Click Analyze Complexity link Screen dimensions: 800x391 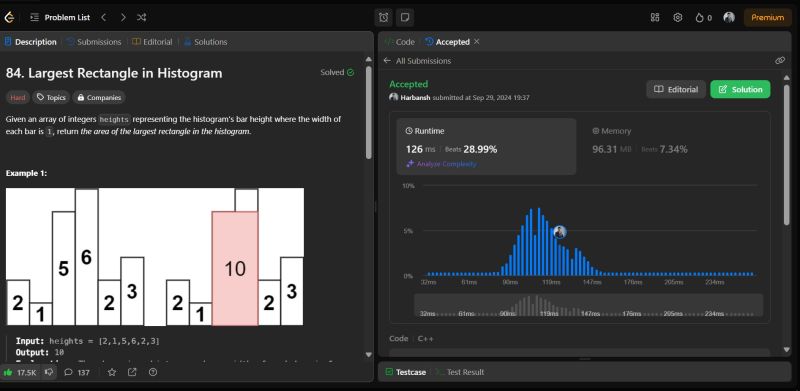point(441,164)
